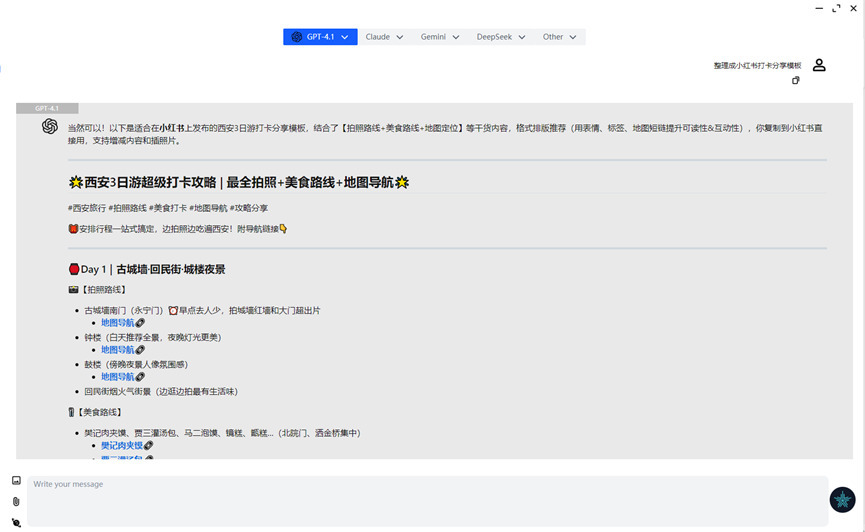This screenshot has width=865, height=532.
Task: Open 地图导航 link under 古城墙南门
Action: [118, 323]
